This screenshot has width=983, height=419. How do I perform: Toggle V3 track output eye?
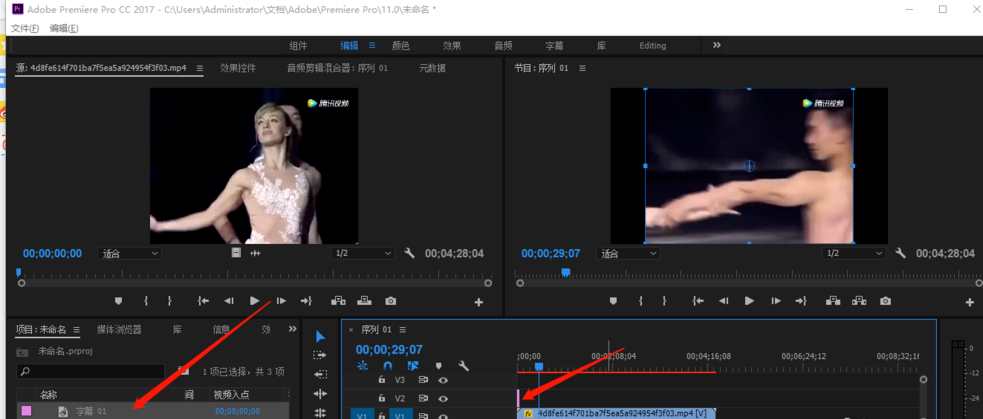pos(443,380)
